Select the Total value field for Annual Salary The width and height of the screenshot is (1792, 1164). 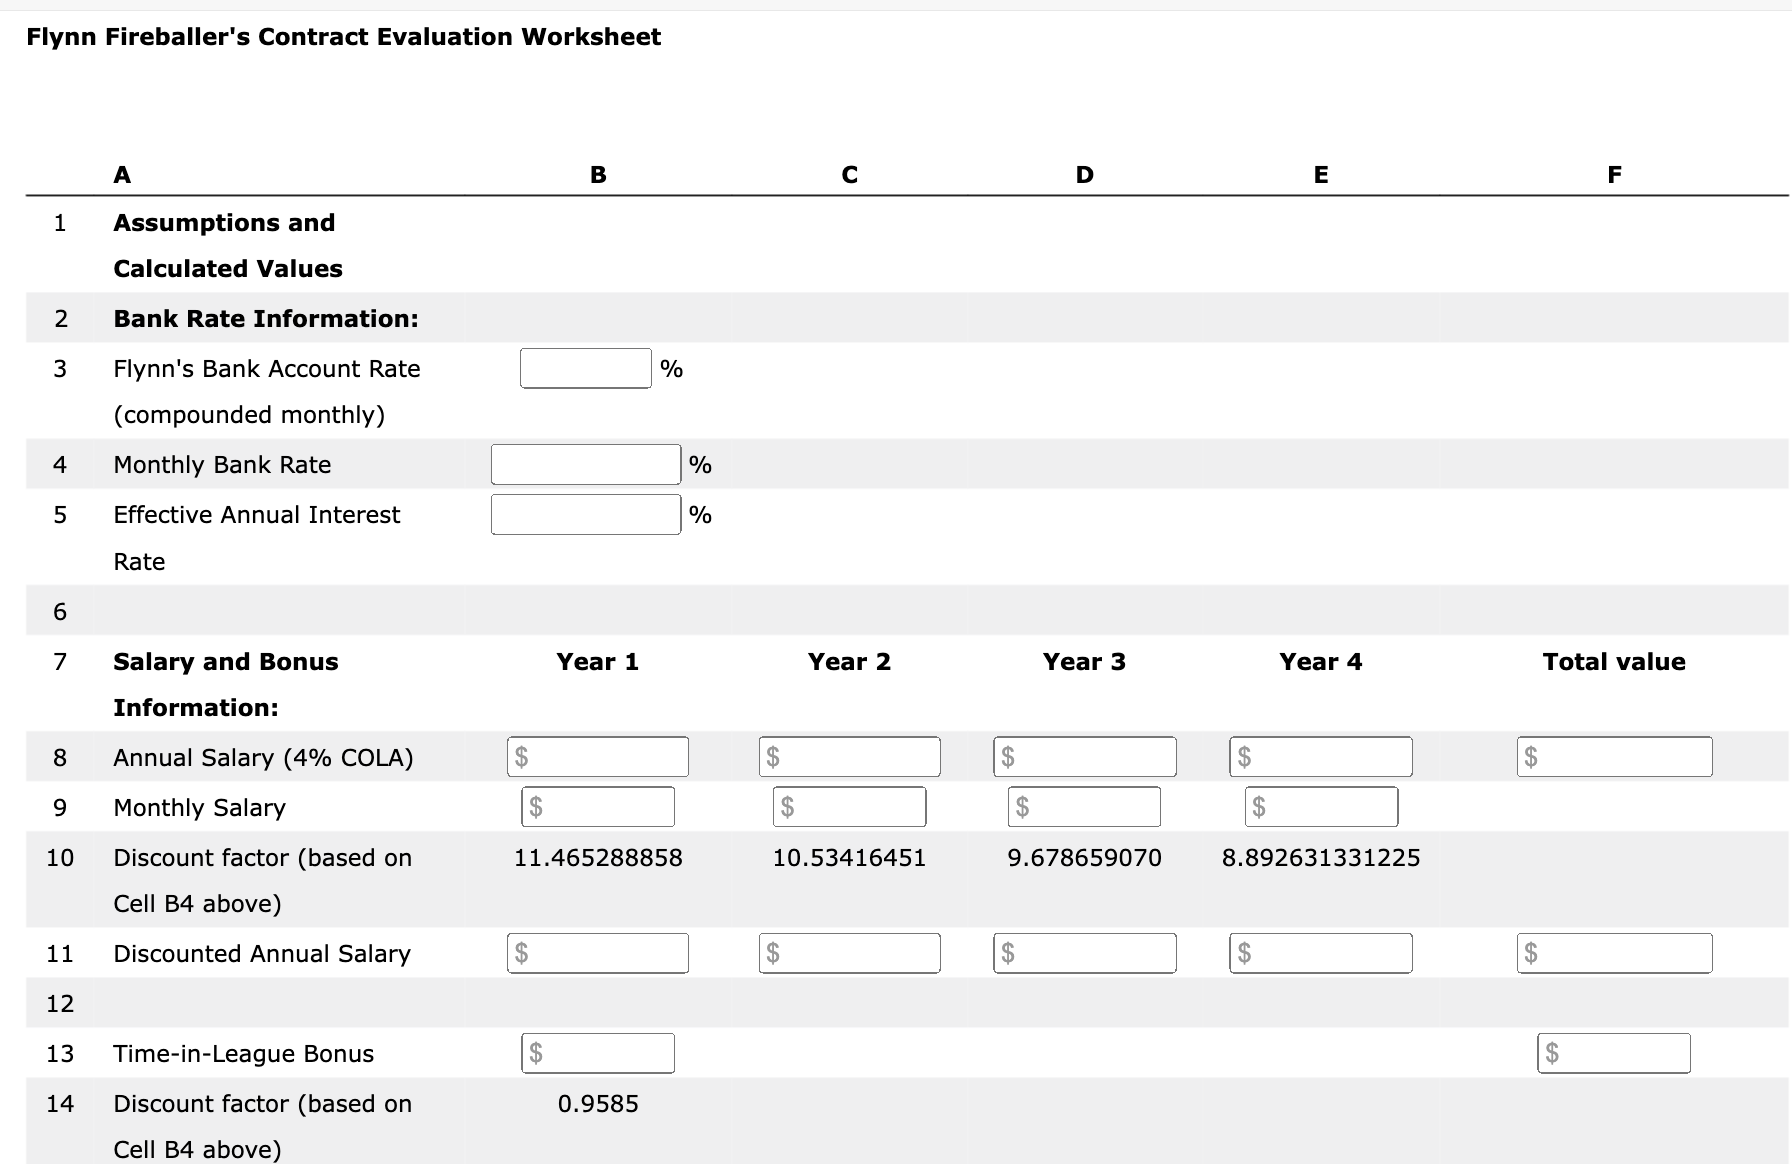pos(1613,756)
